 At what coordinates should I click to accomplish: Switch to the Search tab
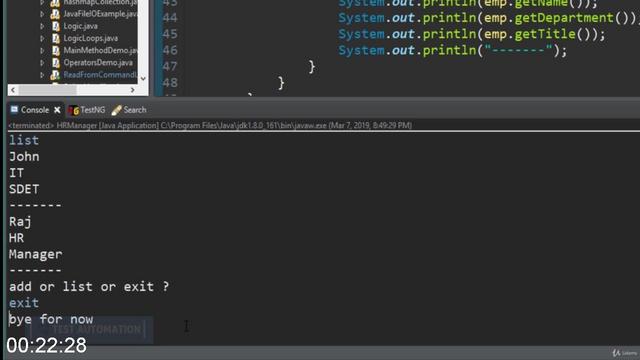pyautogui.click(x=135, y=110)
